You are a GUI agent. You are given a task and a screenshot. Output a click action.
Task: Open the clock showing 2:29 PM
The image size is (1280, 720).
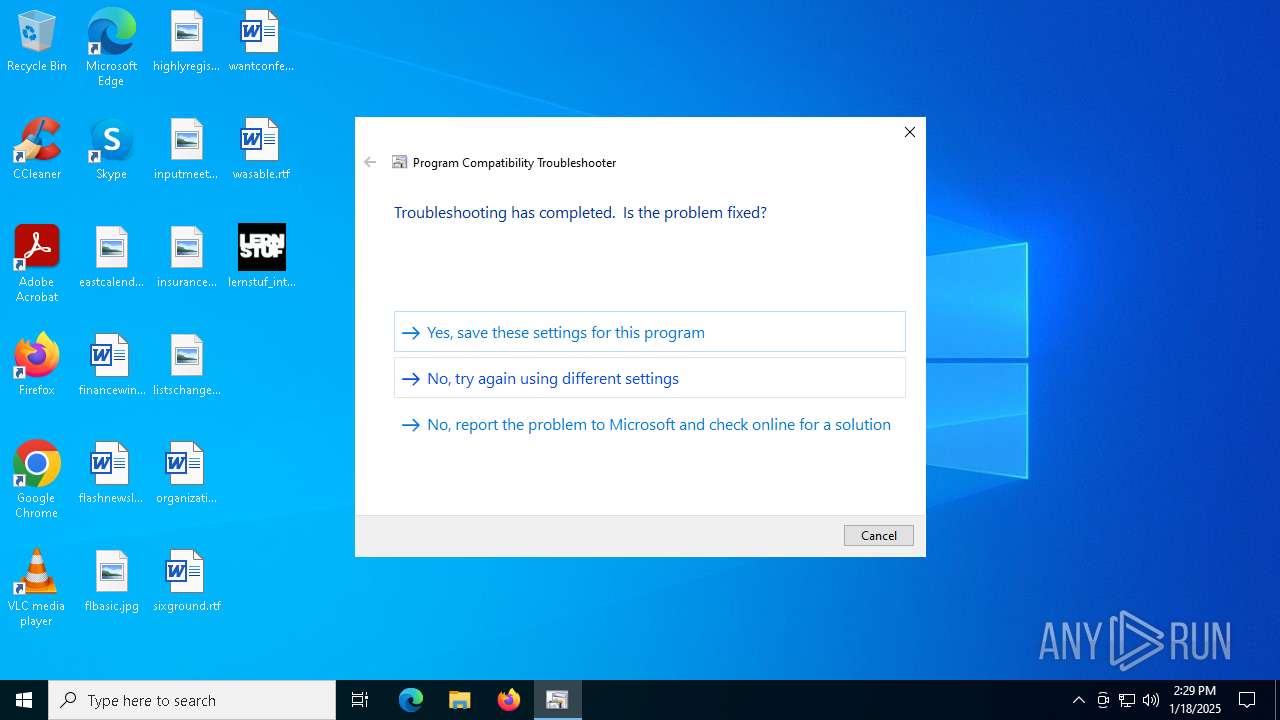coord(1195,700)
